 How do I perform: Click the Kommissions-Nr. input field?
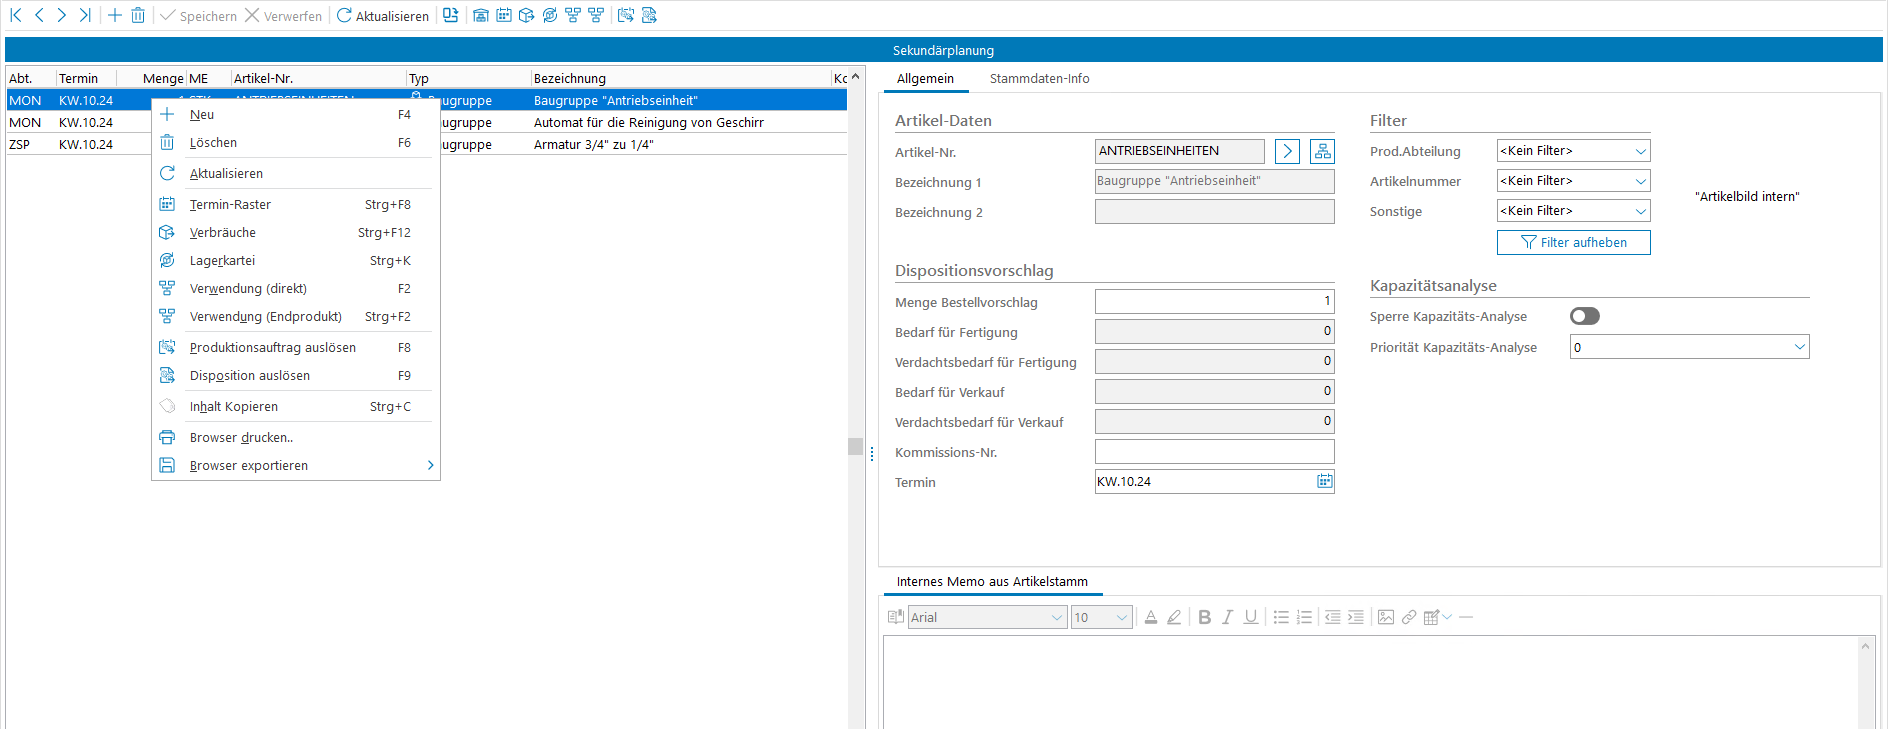[1214, 452]
